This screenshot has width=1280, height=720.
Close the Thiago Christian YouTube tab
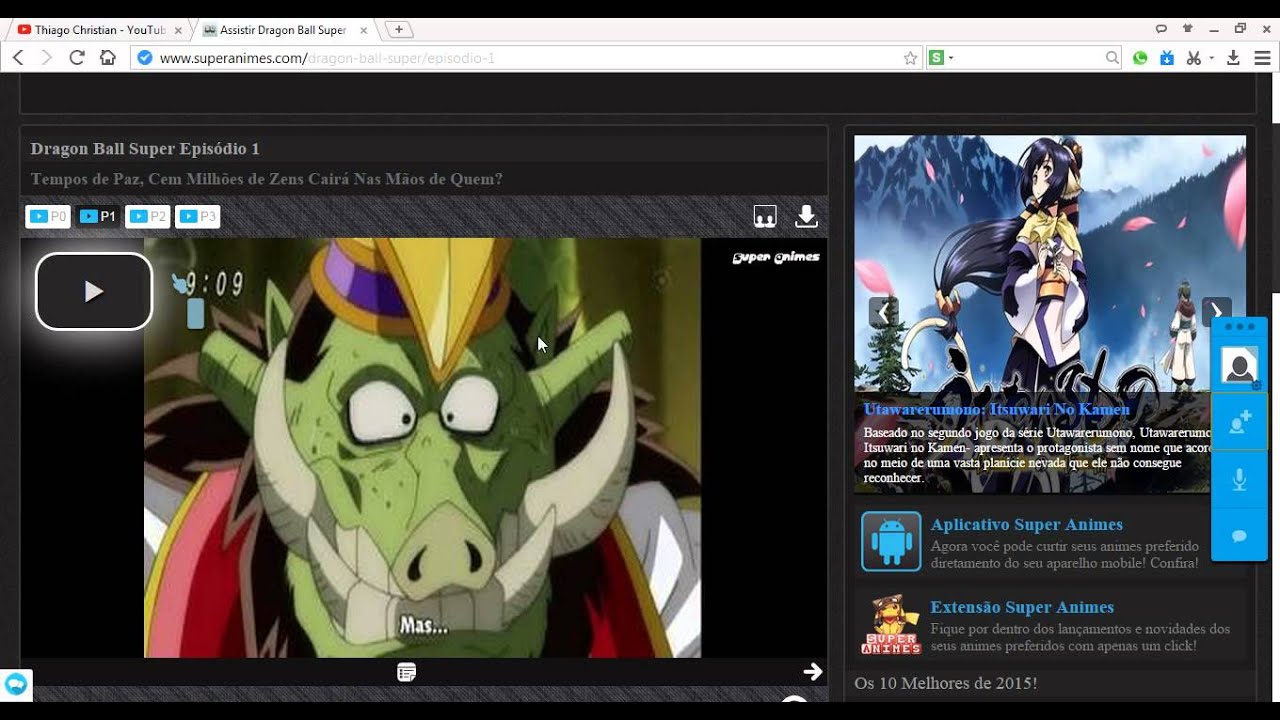(x=178, y=30)
